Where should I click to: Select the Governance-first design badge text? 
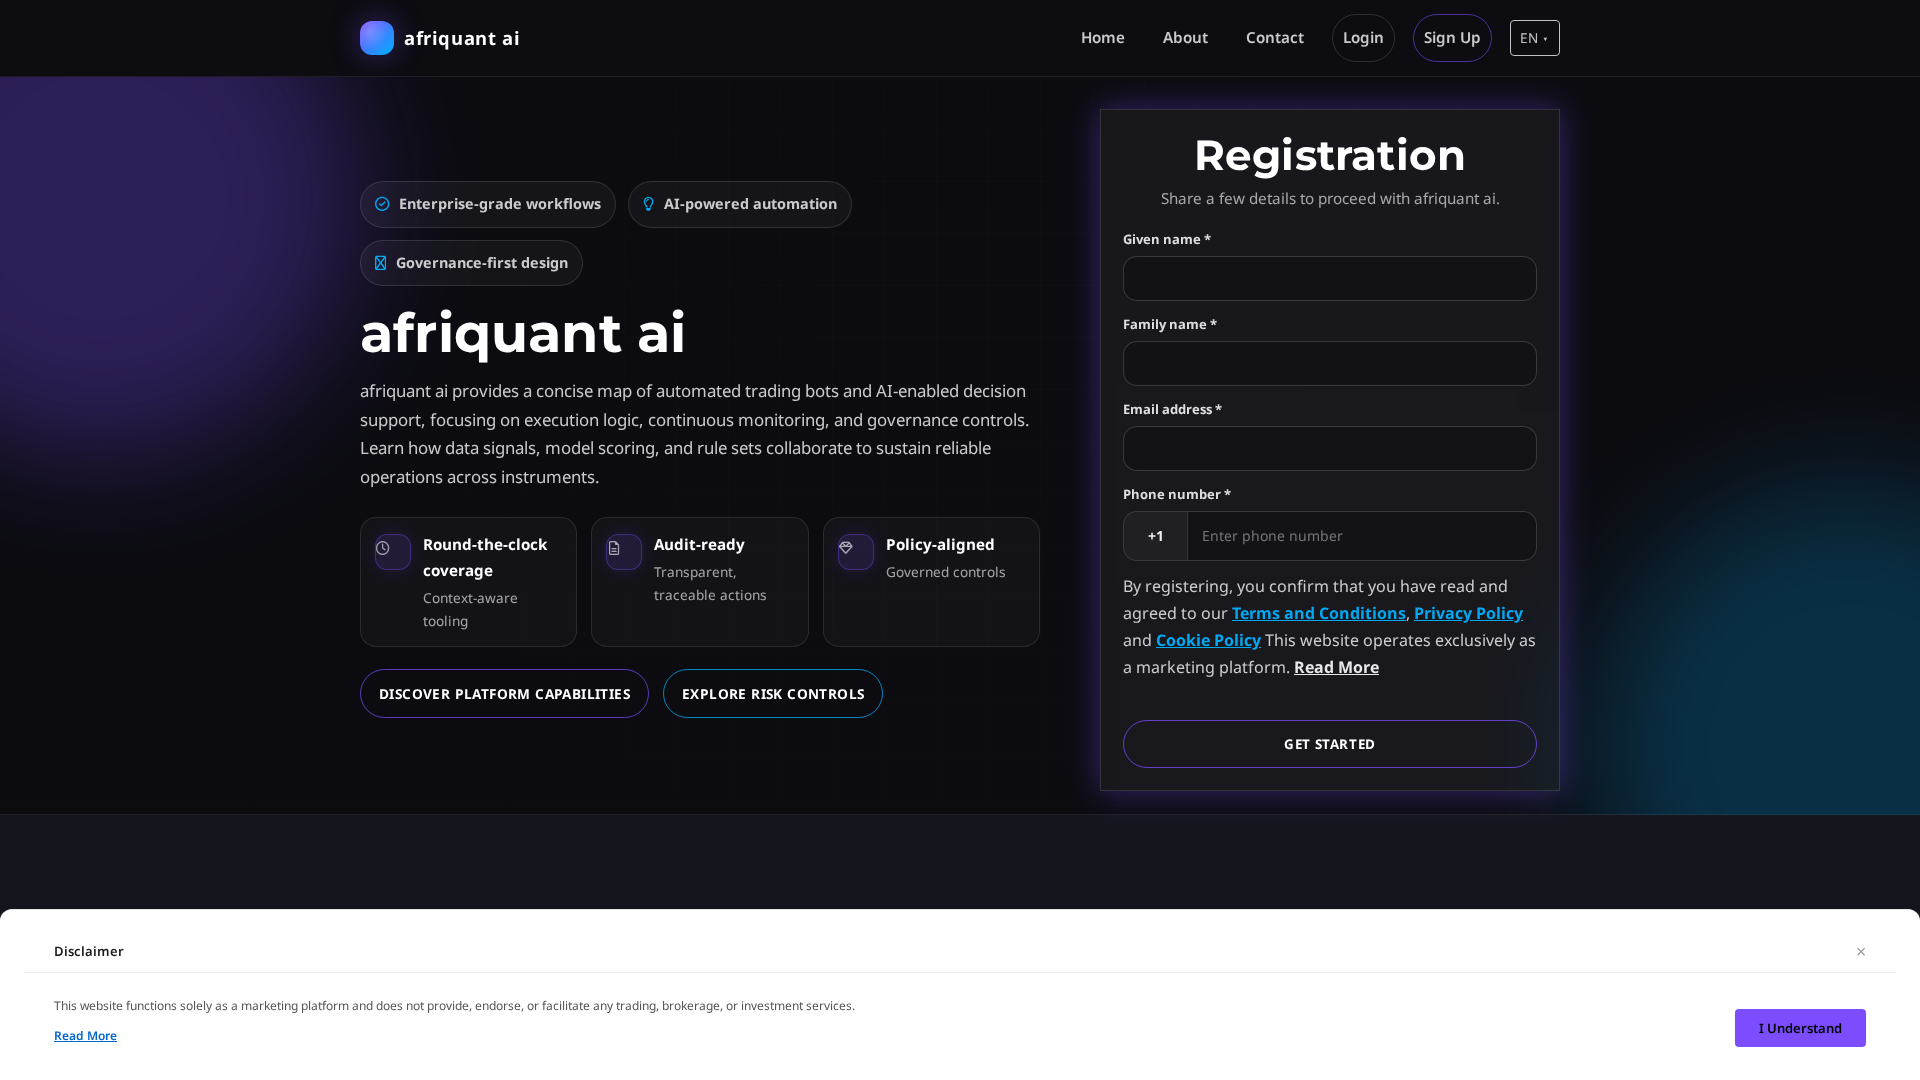[482, 263]
